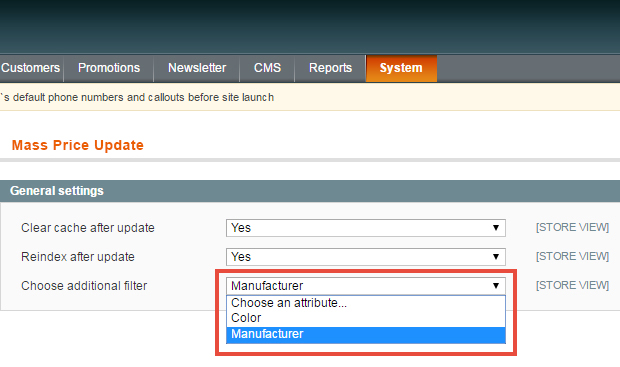
Task: Select Color option in filter list
Action: pyautogui.click(x=366, y=318)
